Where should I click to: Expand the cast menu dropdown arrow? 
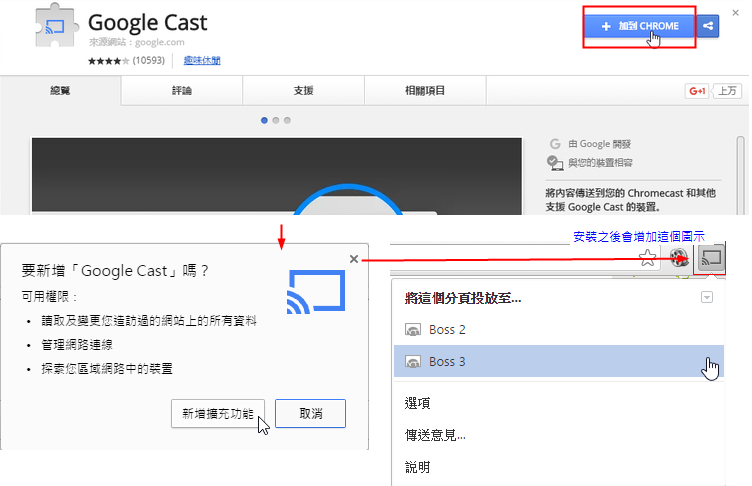click(707, 297)
